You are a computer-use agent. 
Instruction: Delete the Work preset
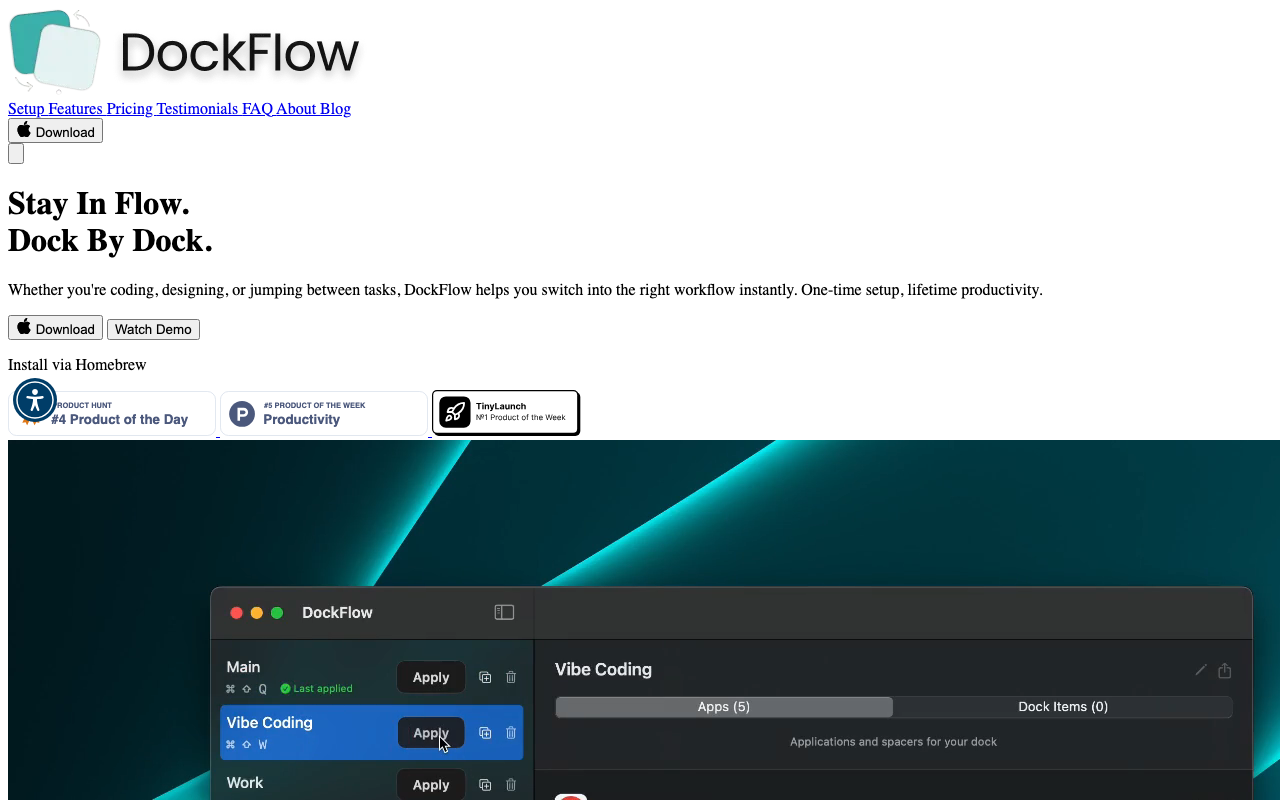tap(511, 785)
